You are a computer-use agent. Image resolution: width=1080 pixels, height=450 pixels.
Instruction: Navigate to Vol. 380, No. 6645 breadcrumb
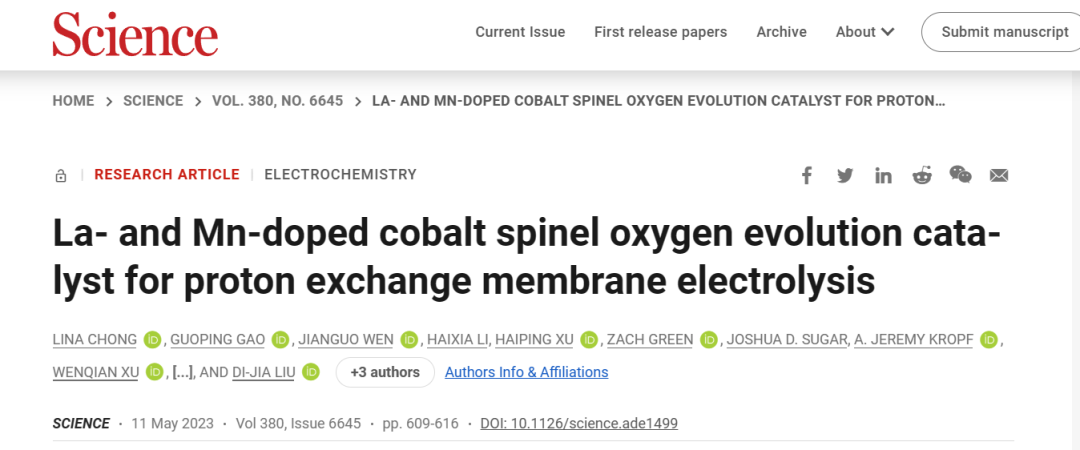[x=277, y=101]
